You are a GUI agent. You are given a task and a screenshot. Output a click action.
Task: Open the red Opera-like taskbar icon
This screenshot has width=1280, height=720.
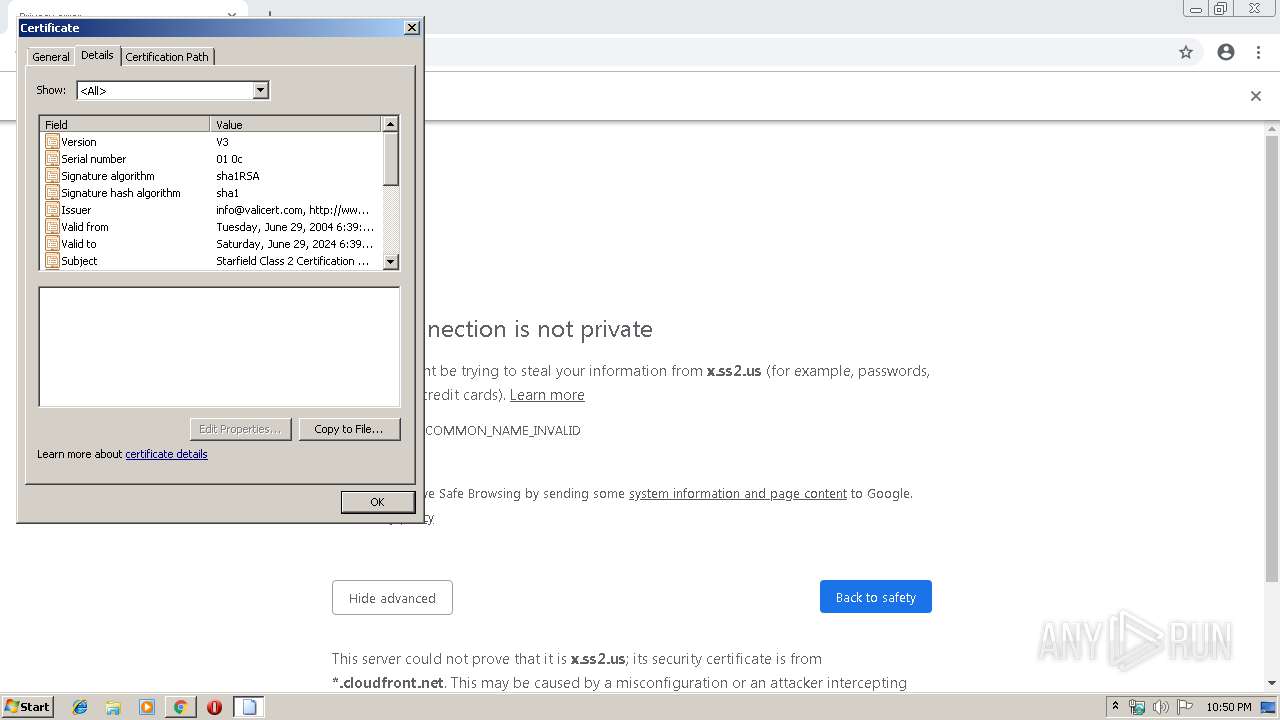(214, 707)
